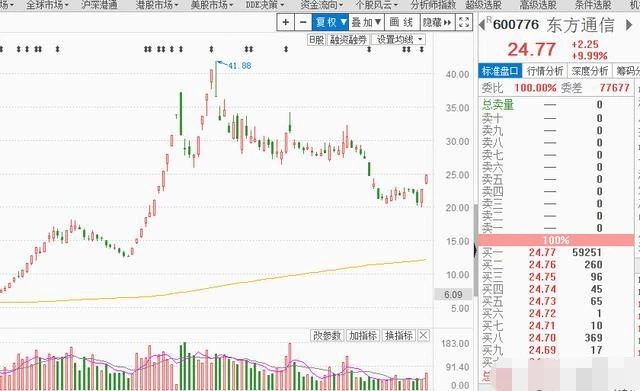Click the 买四 bid row at 24.74
The image size is (640, 391).
tap(556, 289)
